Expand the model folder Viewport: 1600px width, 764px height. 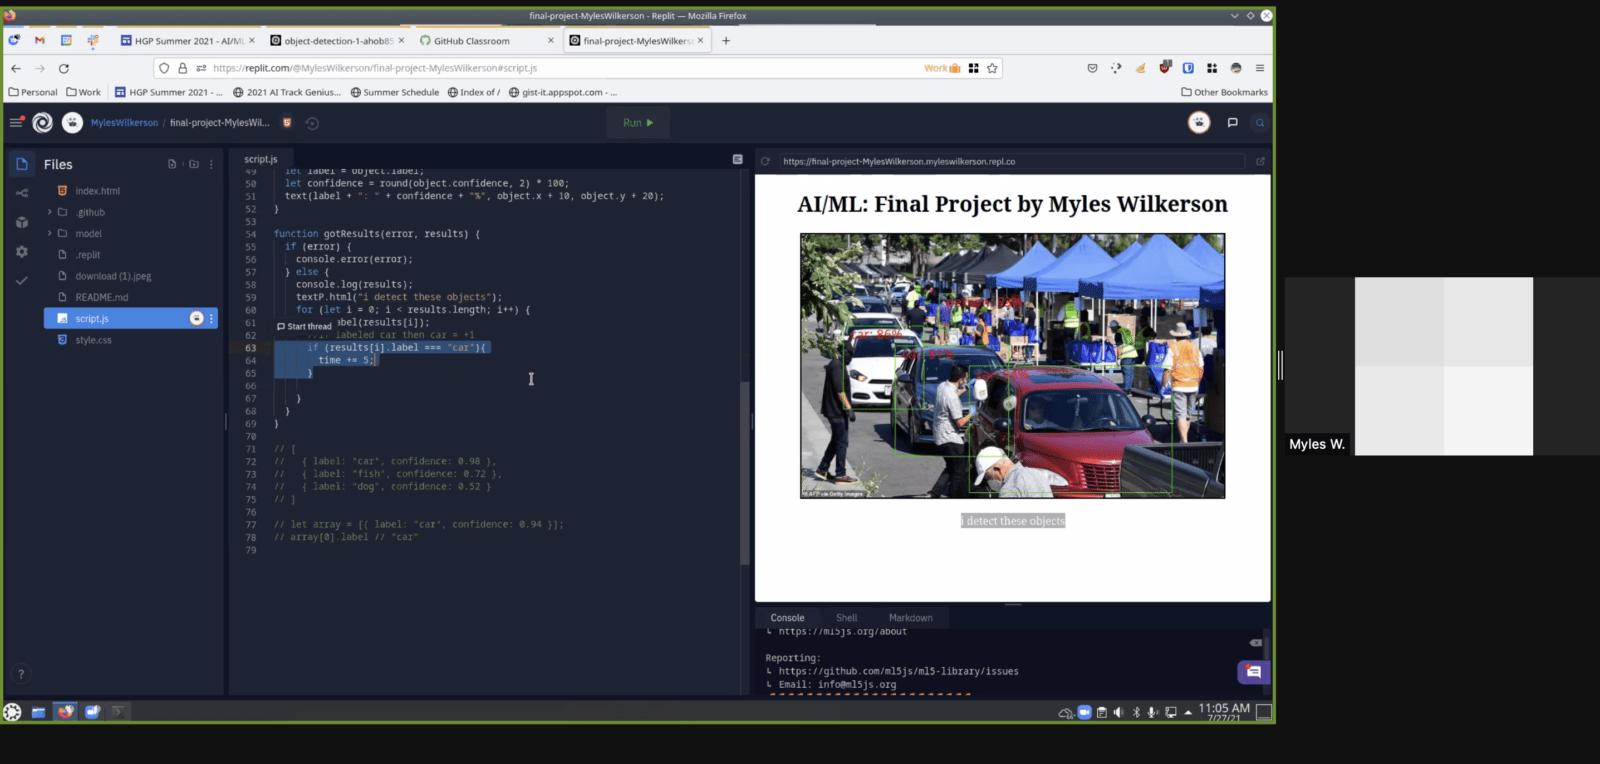pyautogui.click(x=50, y=233)
